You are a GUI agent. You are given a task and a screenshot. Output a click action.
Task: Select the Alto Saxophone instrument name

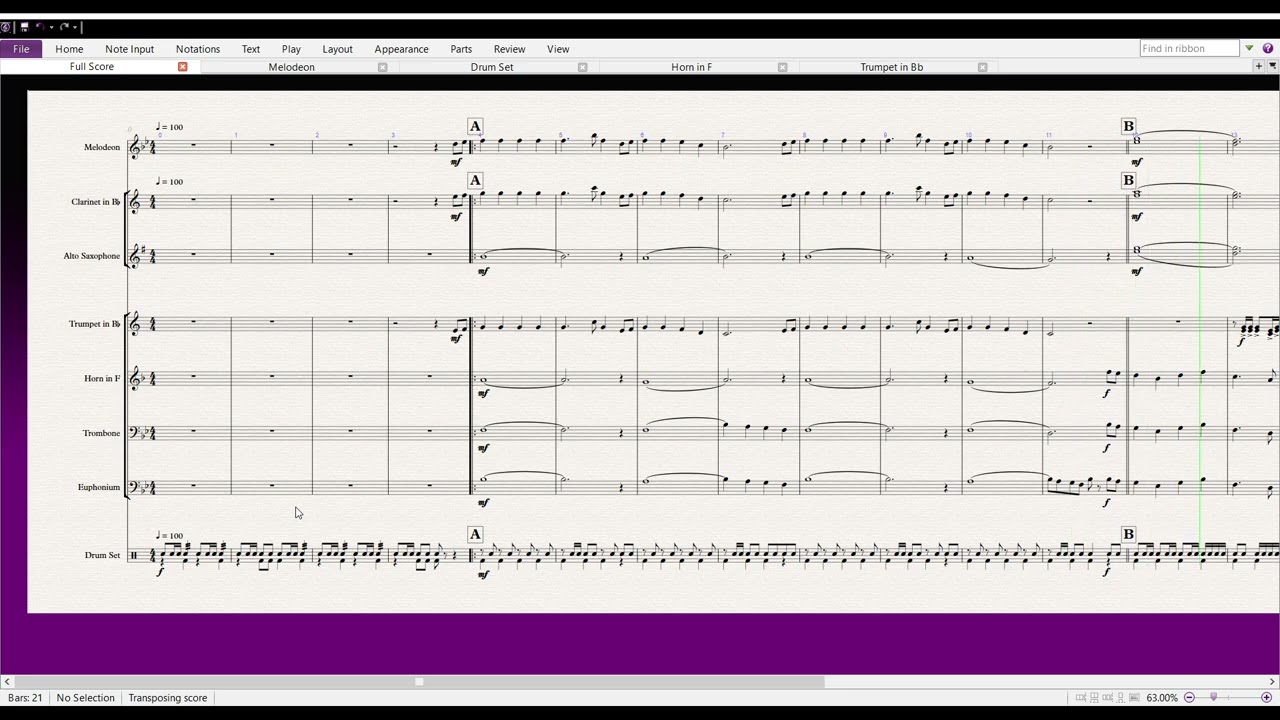point(92,256)
